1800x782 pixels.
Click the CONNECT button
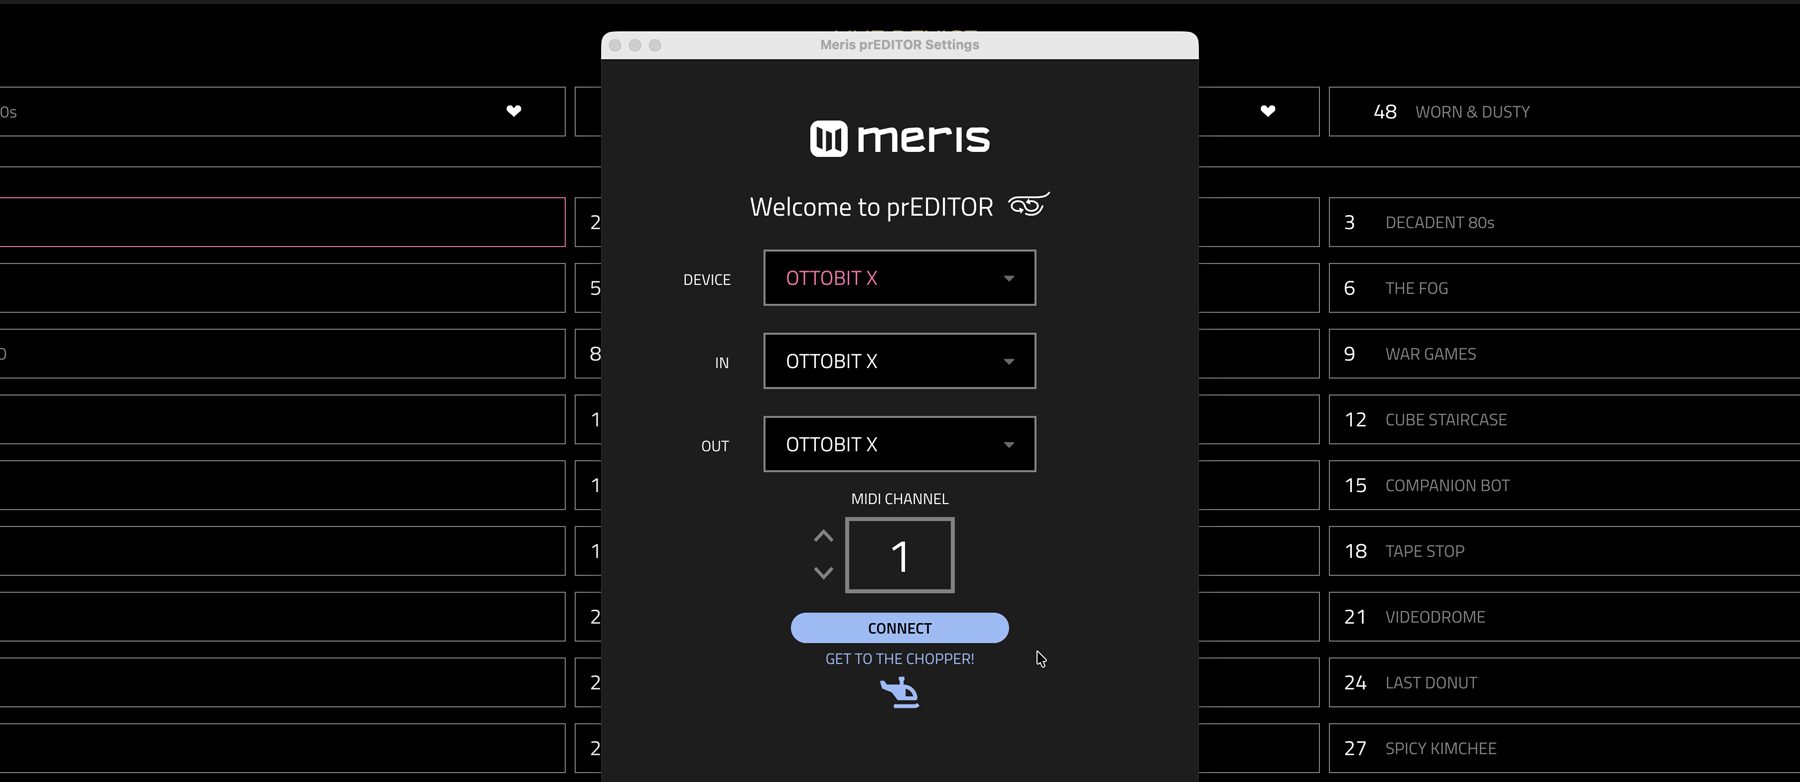(x=900, y=628)
